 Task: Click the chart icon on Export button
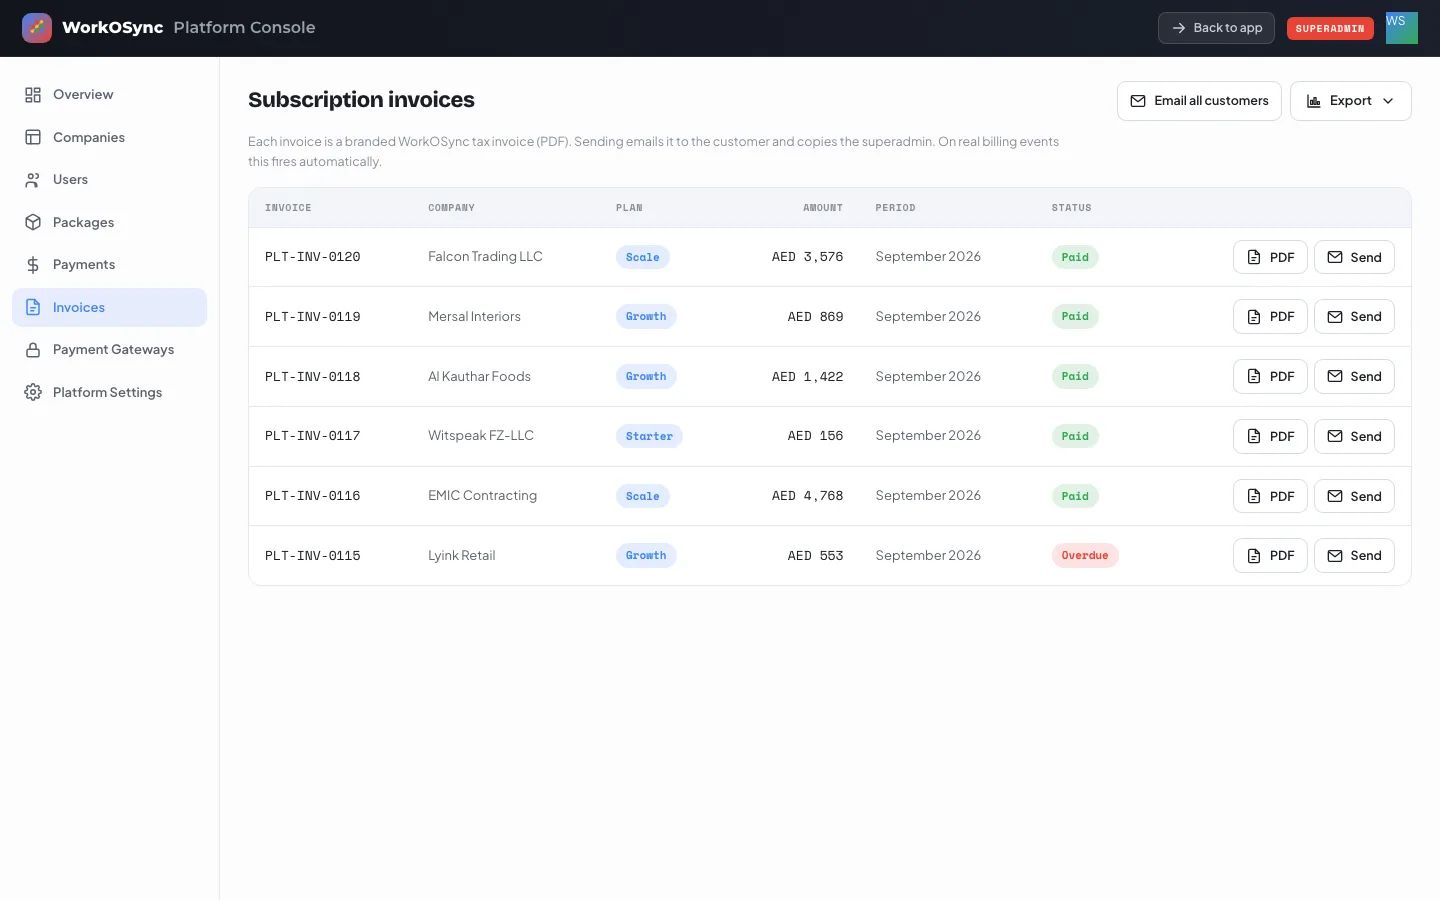click(x=1314, y=101)
